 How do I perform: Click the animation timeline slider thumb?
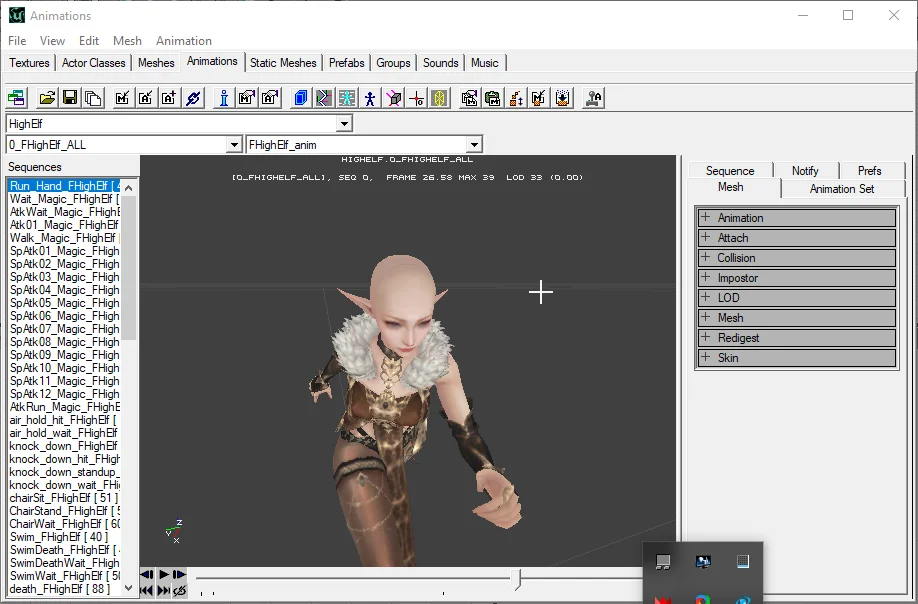(516, 579)
